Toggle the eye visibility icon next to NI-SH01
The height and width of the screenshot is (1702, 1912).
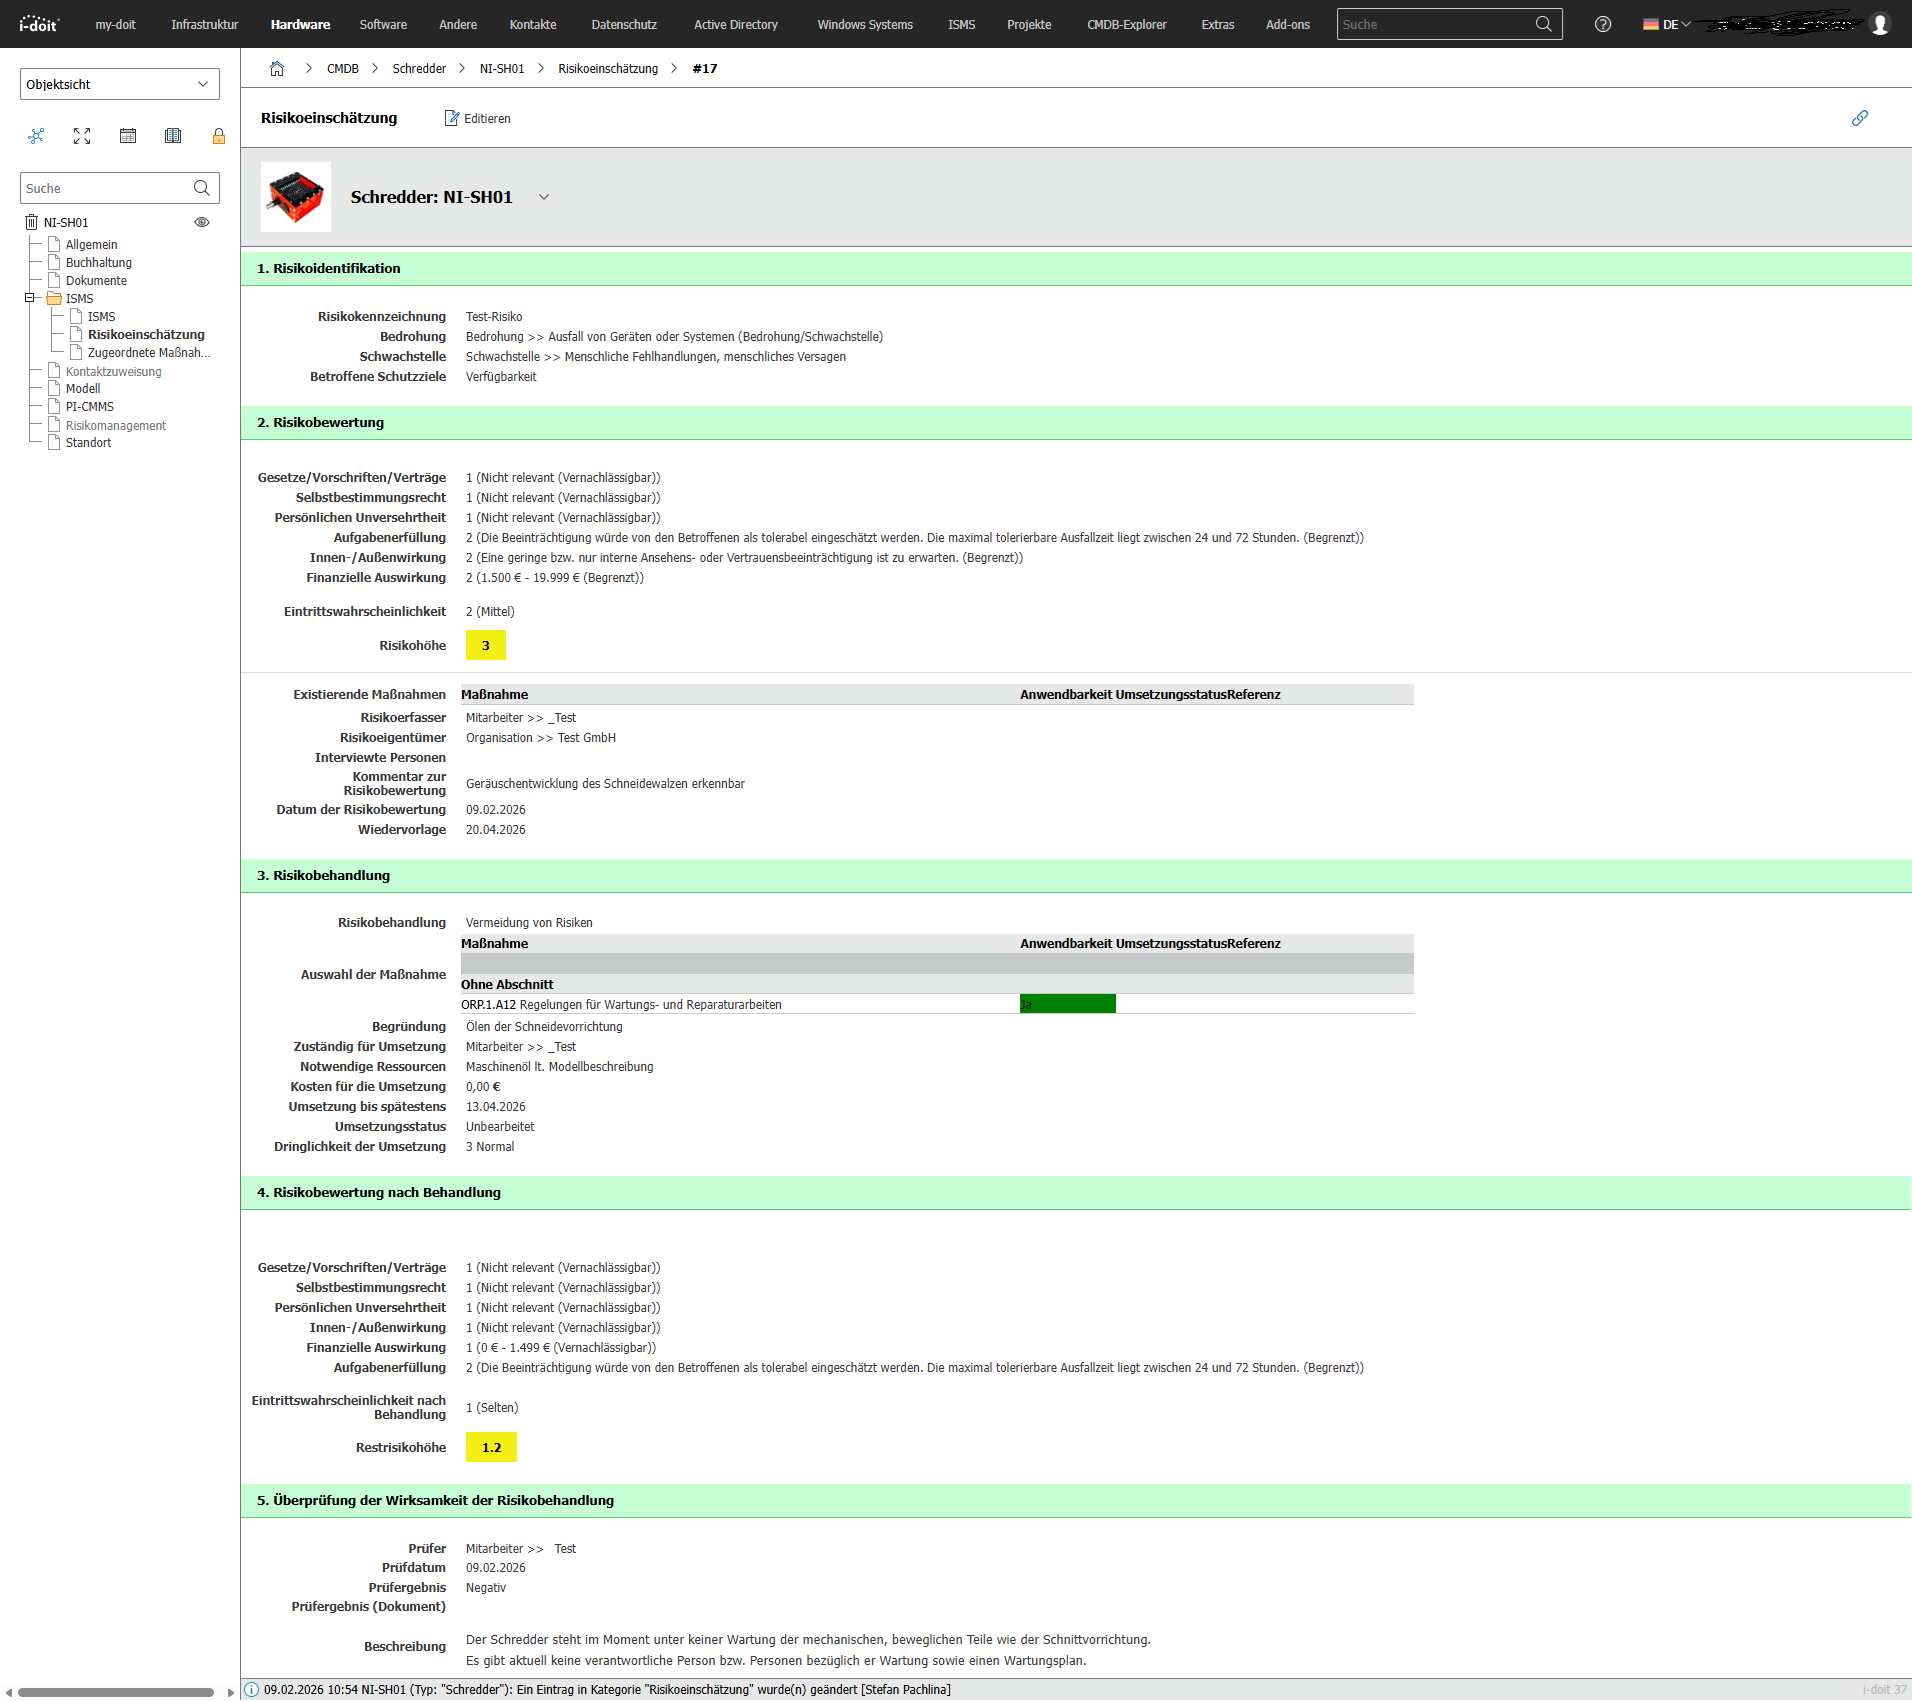click(x=202, y=222)
